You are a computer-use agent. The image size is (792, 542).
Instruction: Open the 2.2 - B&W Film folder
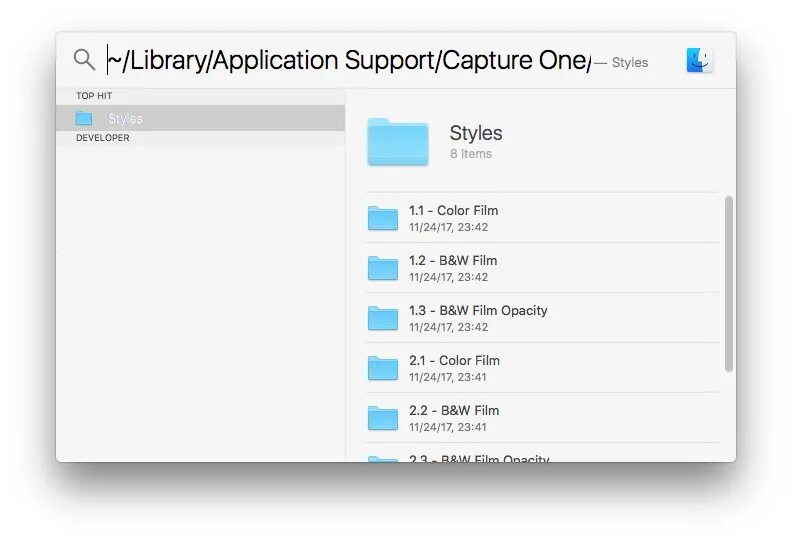[x=542, y=418]
